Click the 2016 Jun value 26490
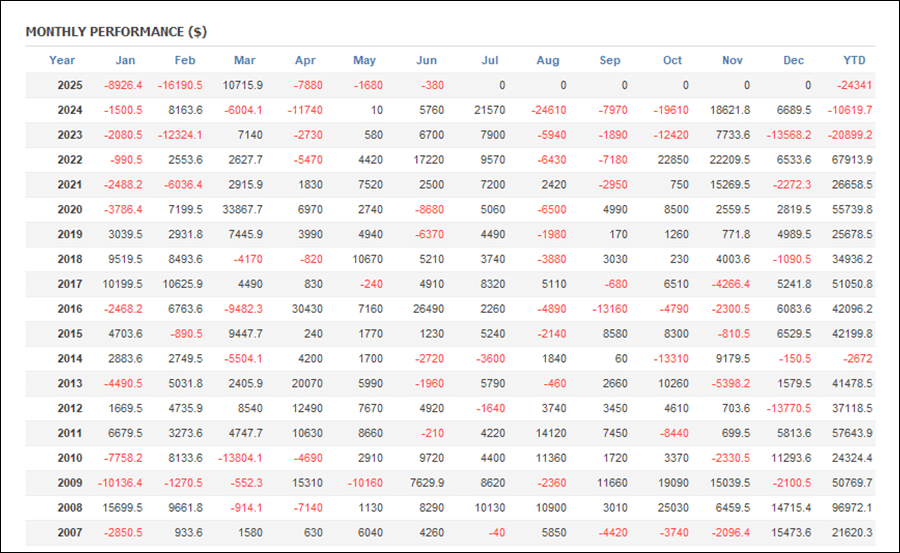The height and width of the screenshot is (553, 900). coord(429,308)
